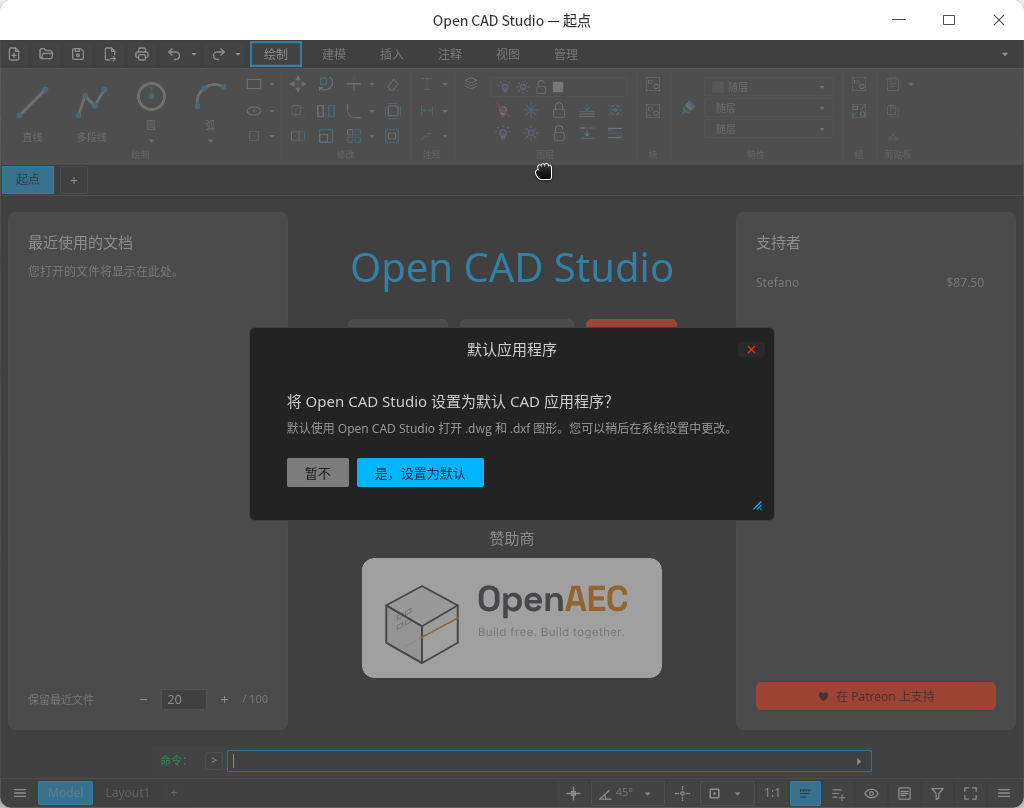Viewport: 1024px width, 808px height.
Task: Open the third 随层 properties dropdown
Action: (x=767, y=129)
